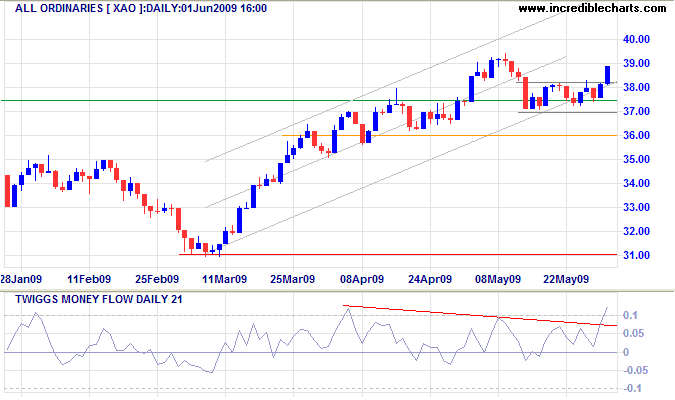Select the 0.1 money flow axis label
Screen dimensions: 675x400
point(631,316)
